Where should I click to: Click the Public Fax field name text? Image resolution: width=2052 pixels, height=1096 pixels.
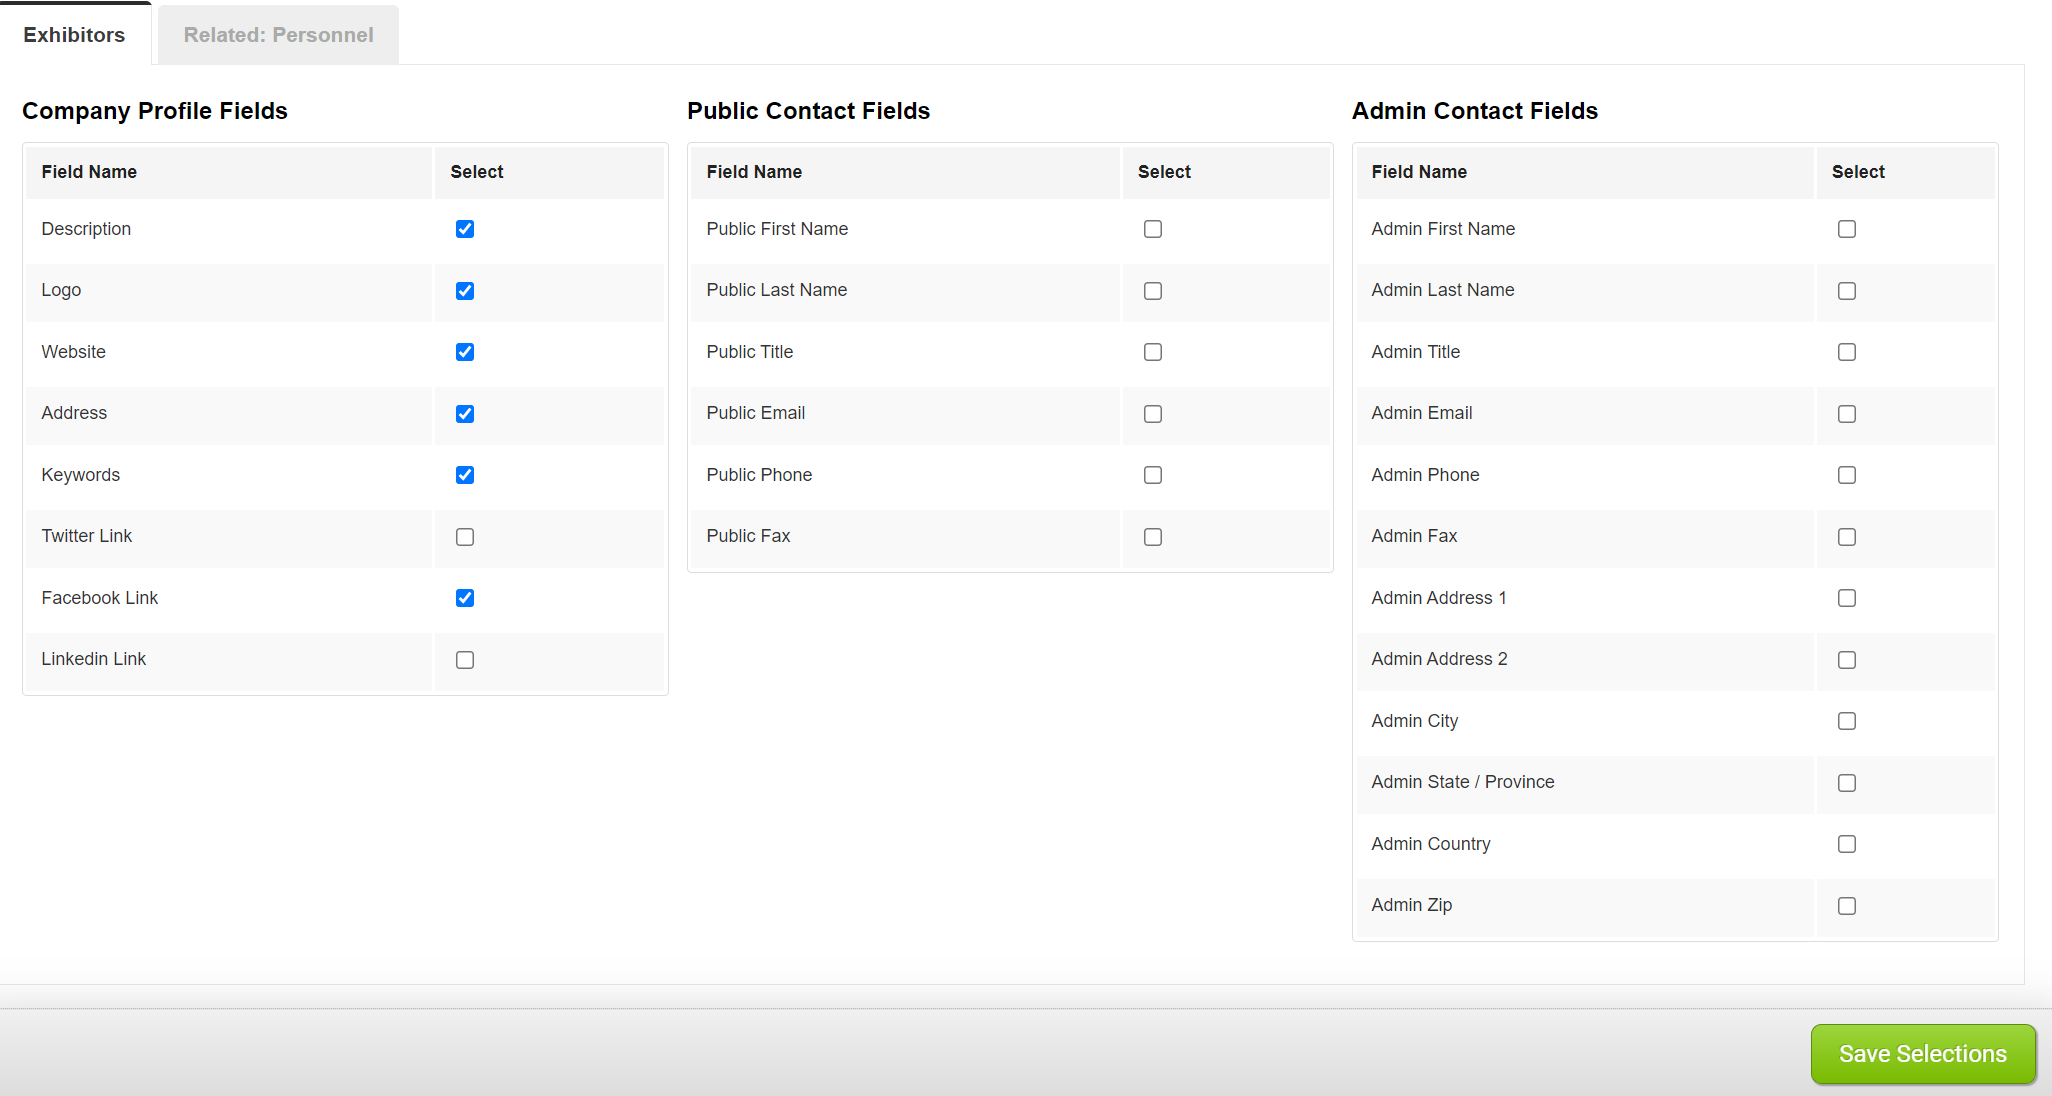[748, 536]
